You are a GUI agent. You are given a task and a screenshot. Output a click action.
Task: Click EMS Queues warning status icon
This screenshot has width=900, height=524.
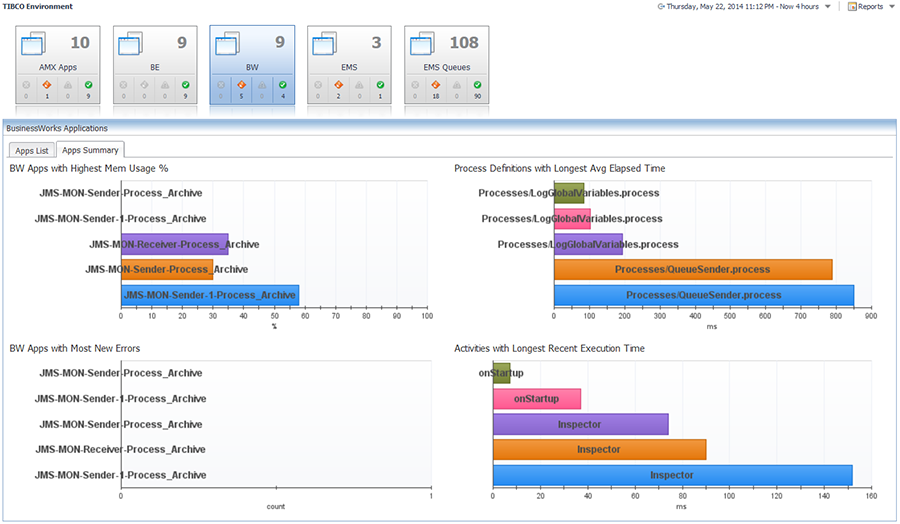457,85
